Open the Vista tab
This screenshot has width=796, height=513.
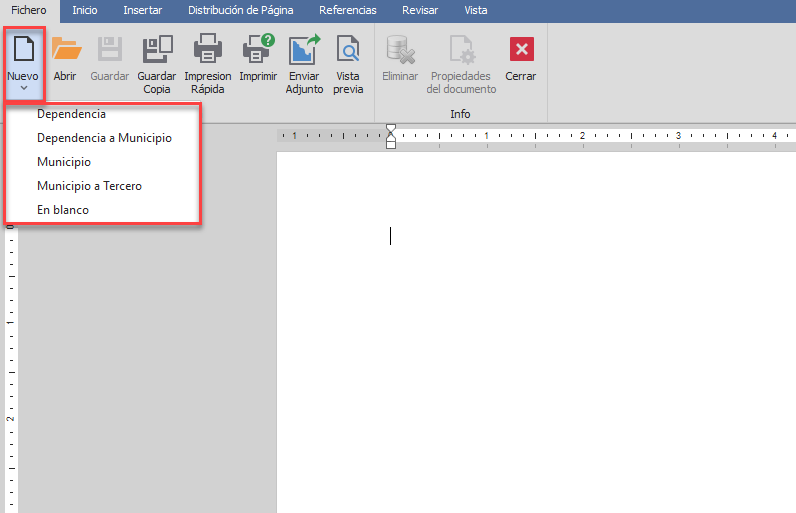click(476, 10)
